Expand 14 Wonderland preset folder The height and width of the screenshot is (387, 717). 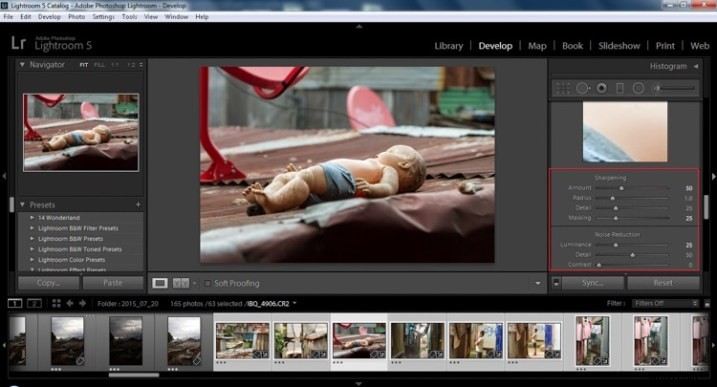[32, 218]
